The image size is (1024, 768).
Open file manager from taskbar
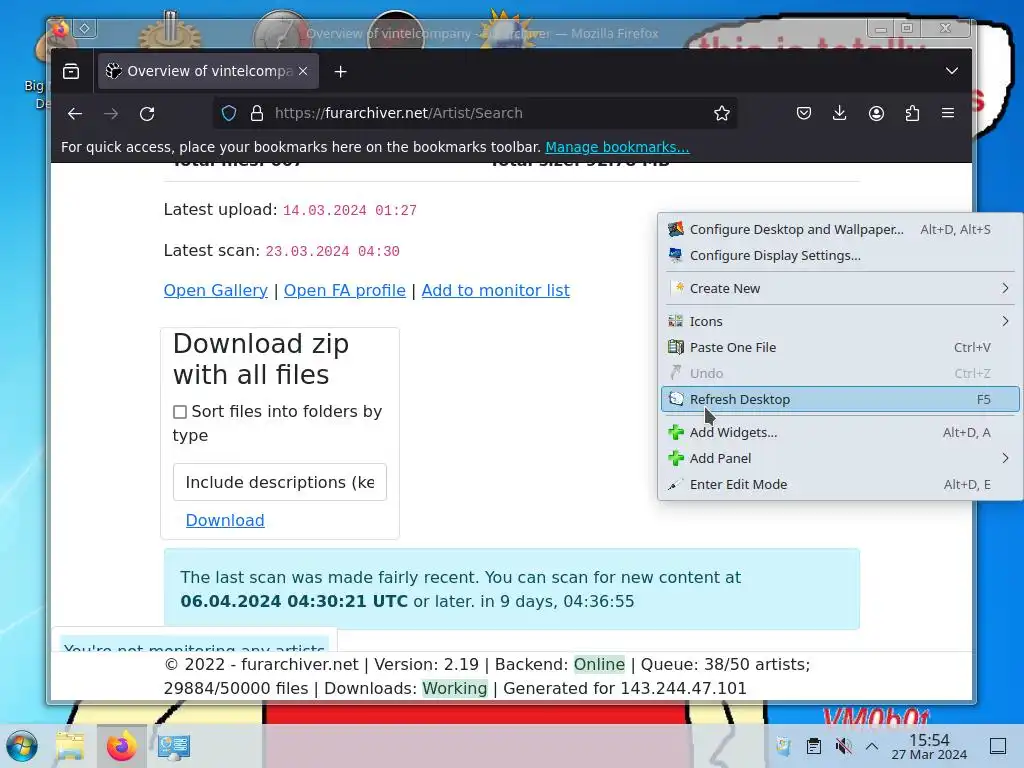[70, 746]
